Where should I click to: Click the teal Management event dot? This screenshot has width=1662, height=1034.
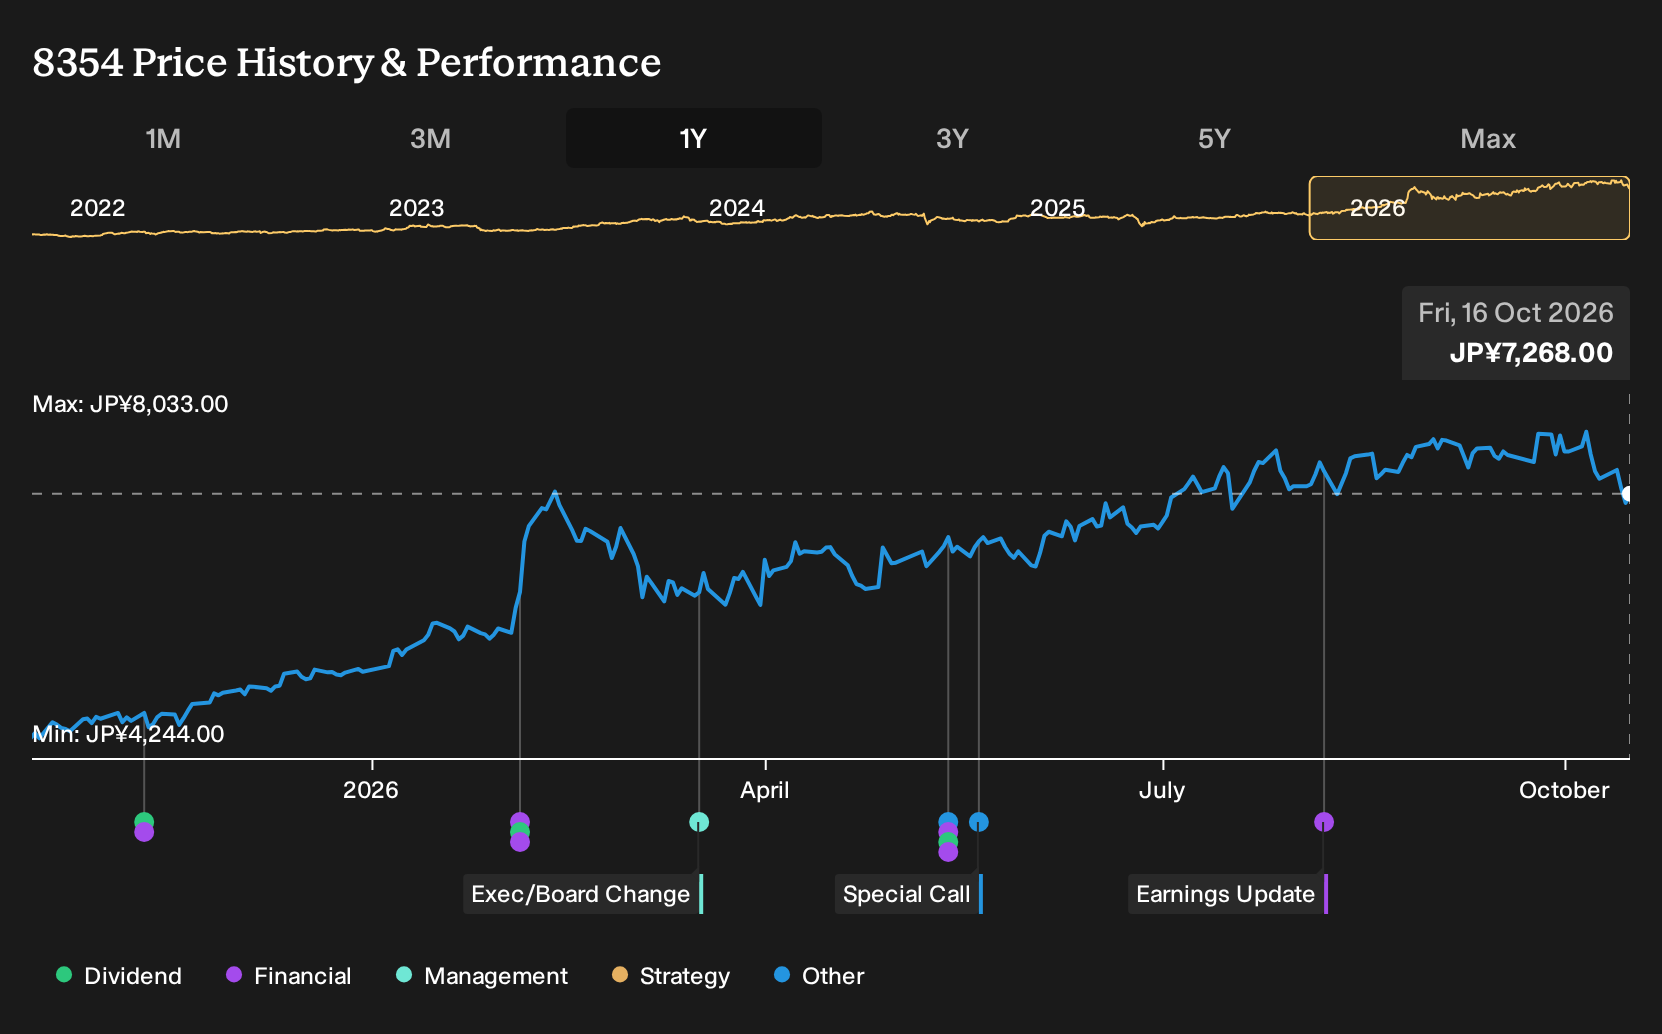pyautogui.click(x=699, y=822)
